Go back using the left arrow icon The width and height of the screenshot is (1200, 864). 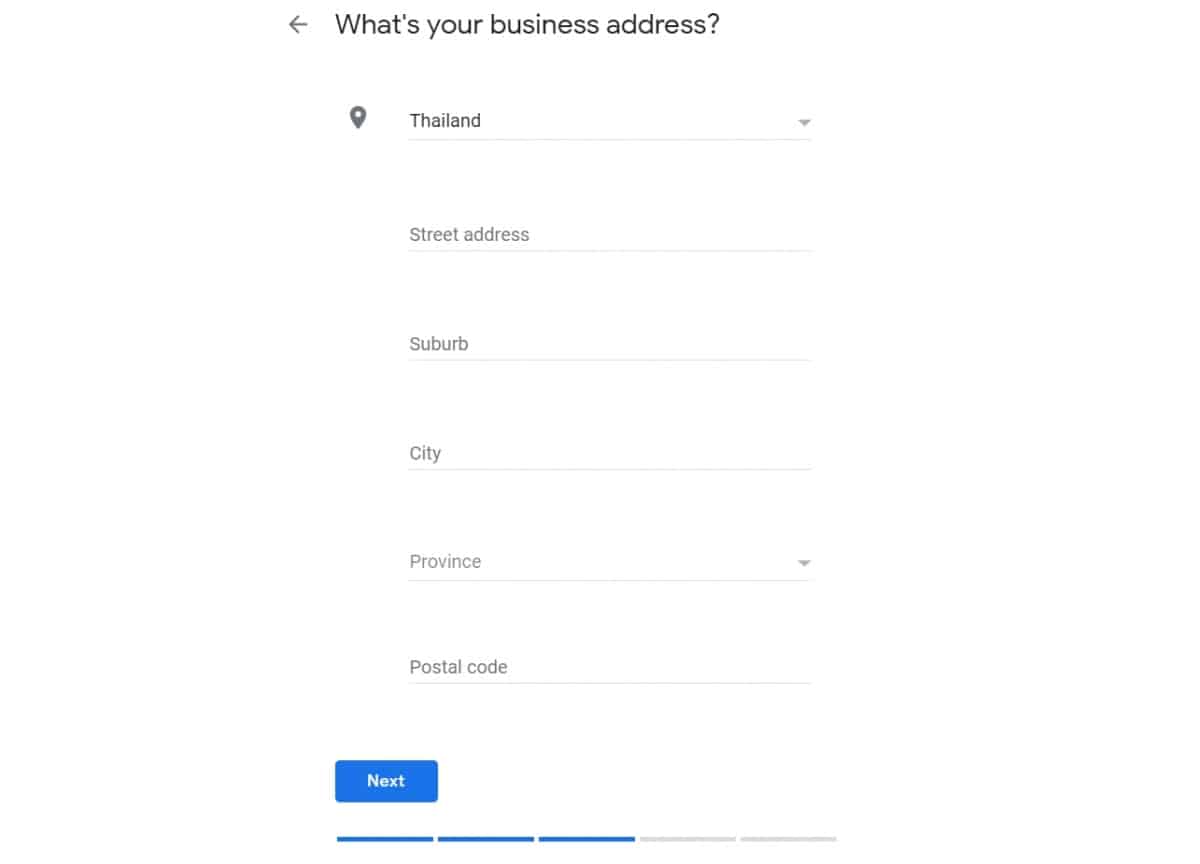click(x=298, y=25)
